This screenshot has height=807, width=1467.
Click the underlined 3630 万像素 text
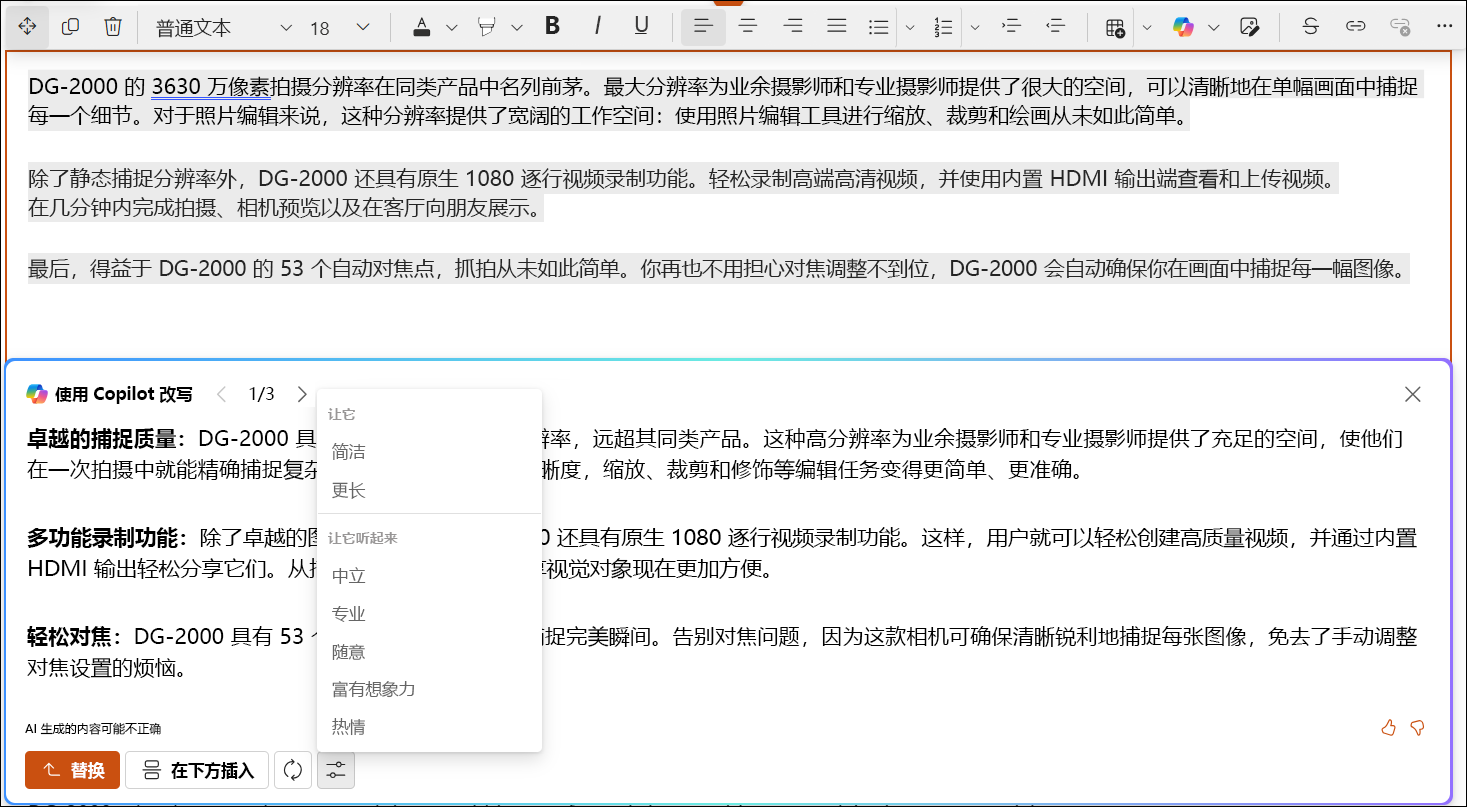click(210, 87)
